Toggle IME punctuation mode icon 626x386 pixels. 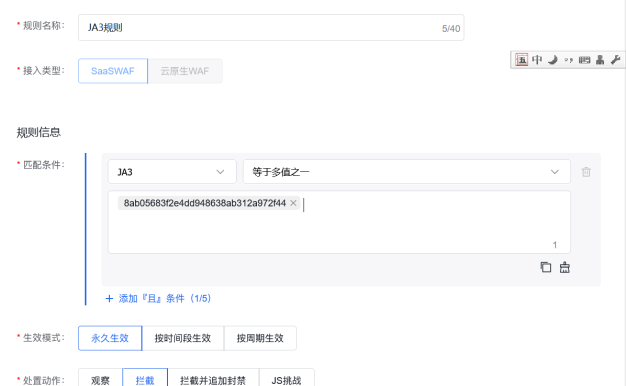569,60
